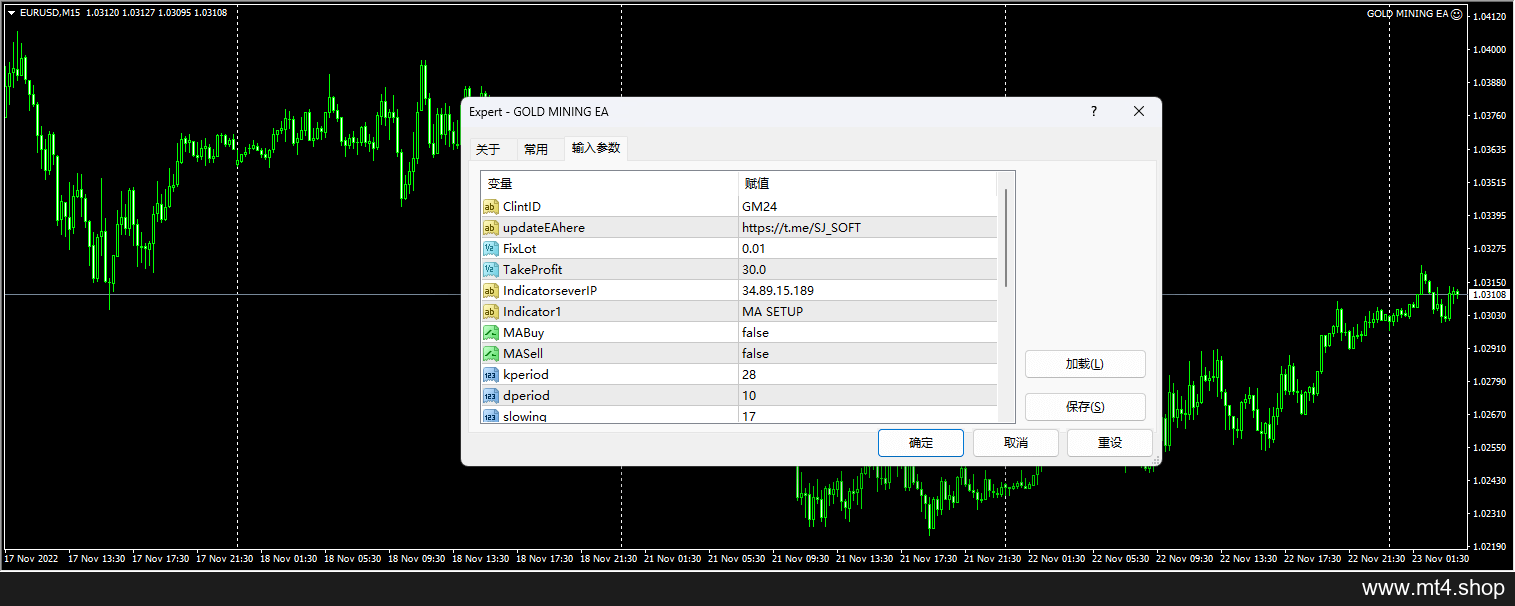Click the dialog resize grip corner

1156,460
